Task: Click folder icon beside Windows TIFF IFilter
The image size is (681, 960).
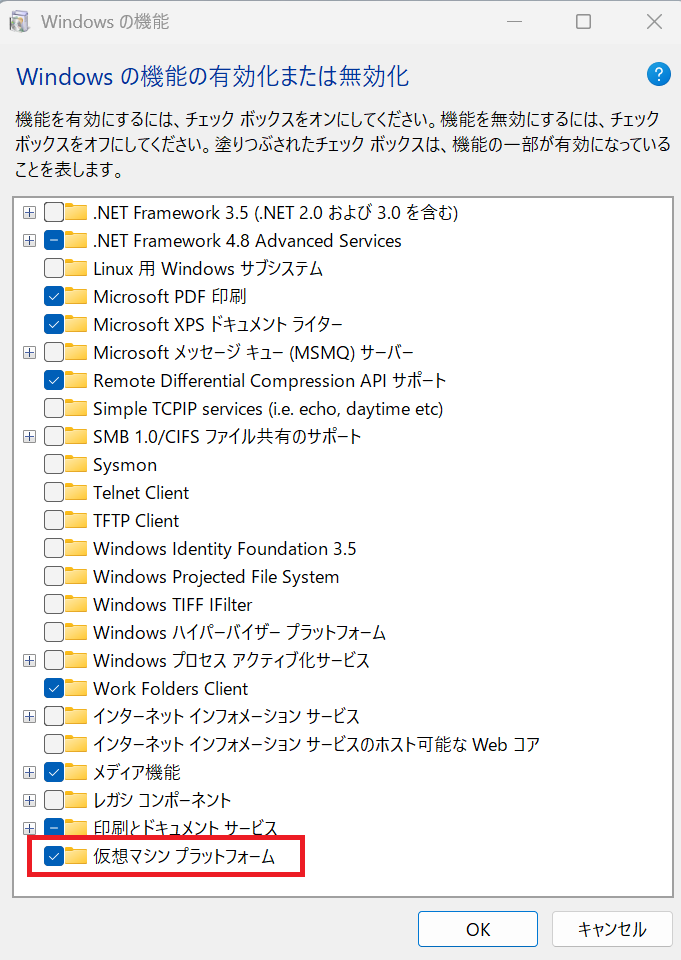Action: pos(76,604)
